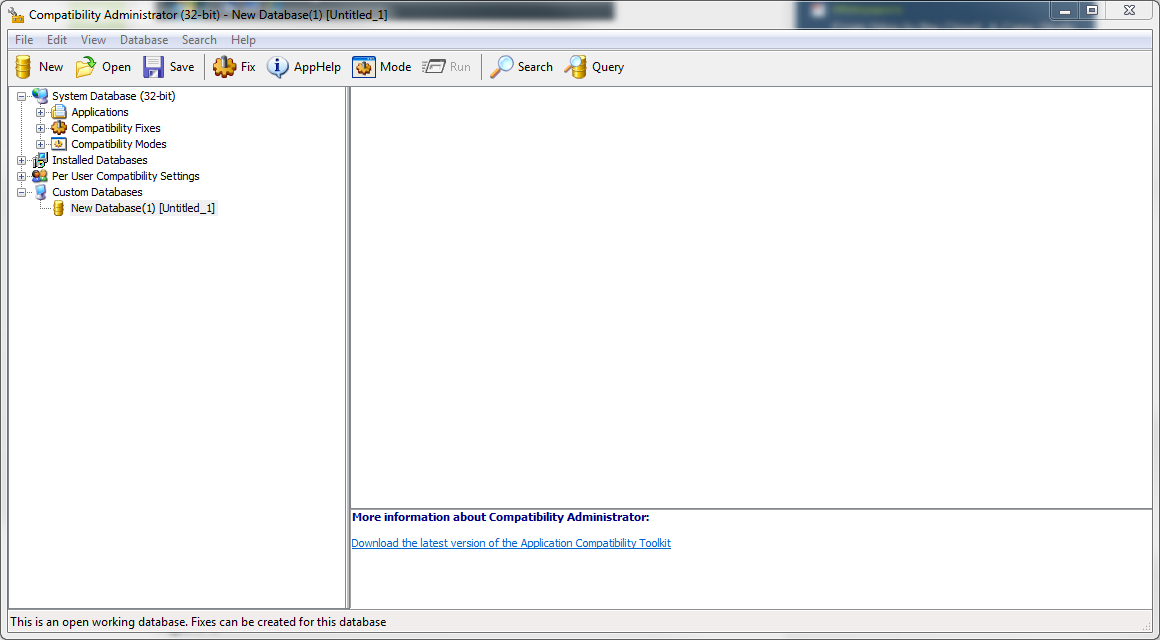1160x640 pixels.
Task: Click the Mode toolbar icon
Action: [364, 67]
